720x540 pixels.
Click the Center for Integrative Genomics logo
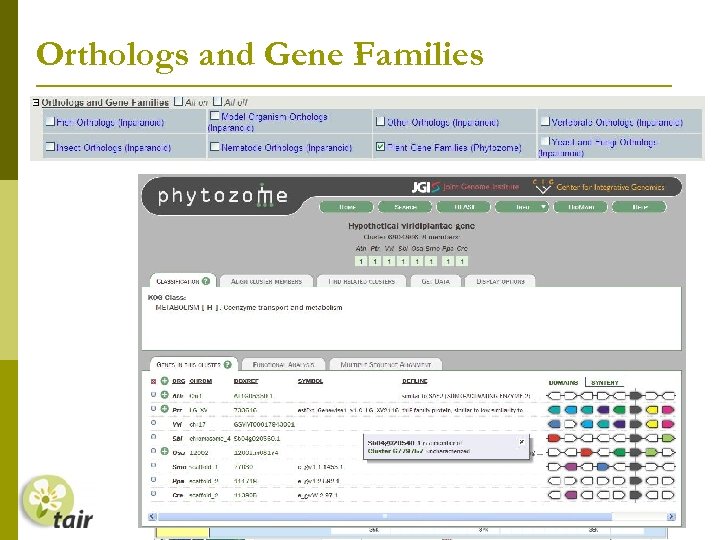pos(598,186)
